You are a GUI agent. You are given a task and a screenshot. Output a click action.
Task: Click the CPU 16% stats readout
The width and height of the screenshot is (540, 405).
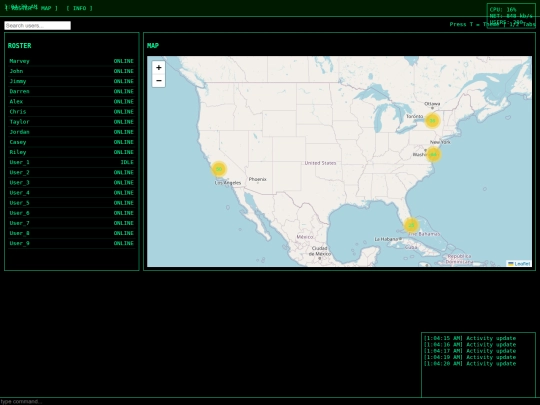503,10
